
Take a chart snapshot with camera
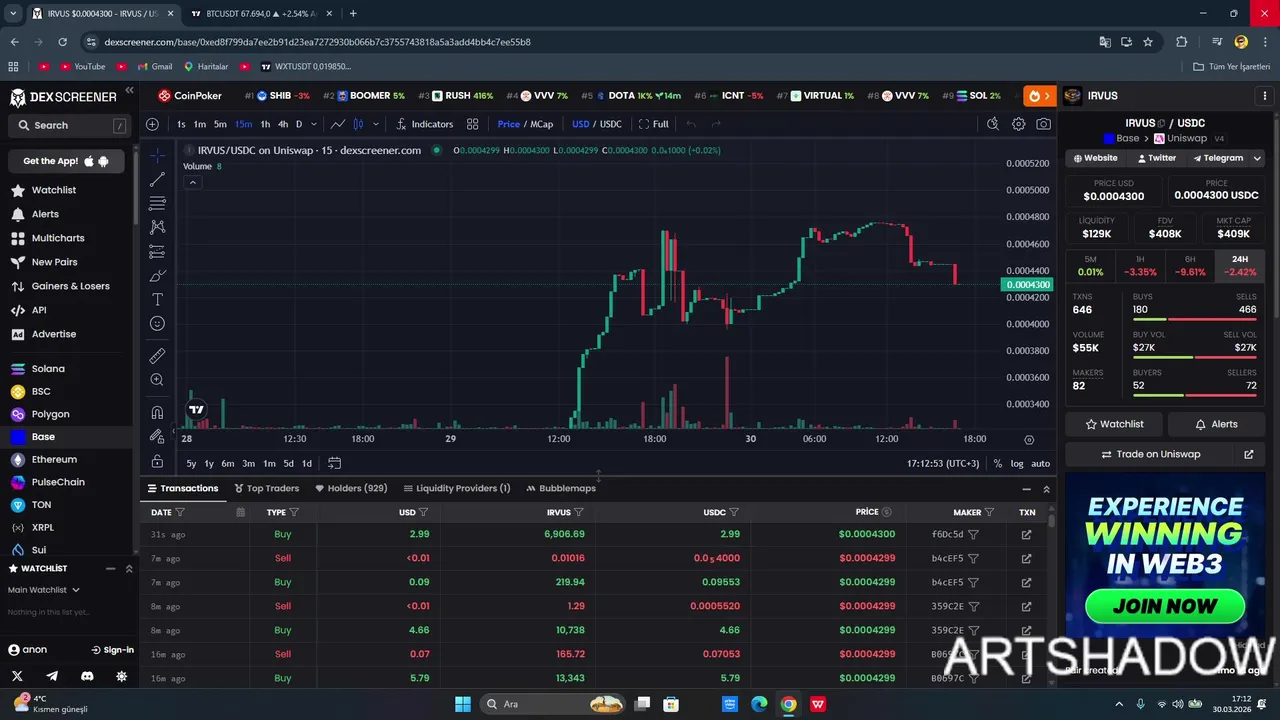pos(1044,124)
